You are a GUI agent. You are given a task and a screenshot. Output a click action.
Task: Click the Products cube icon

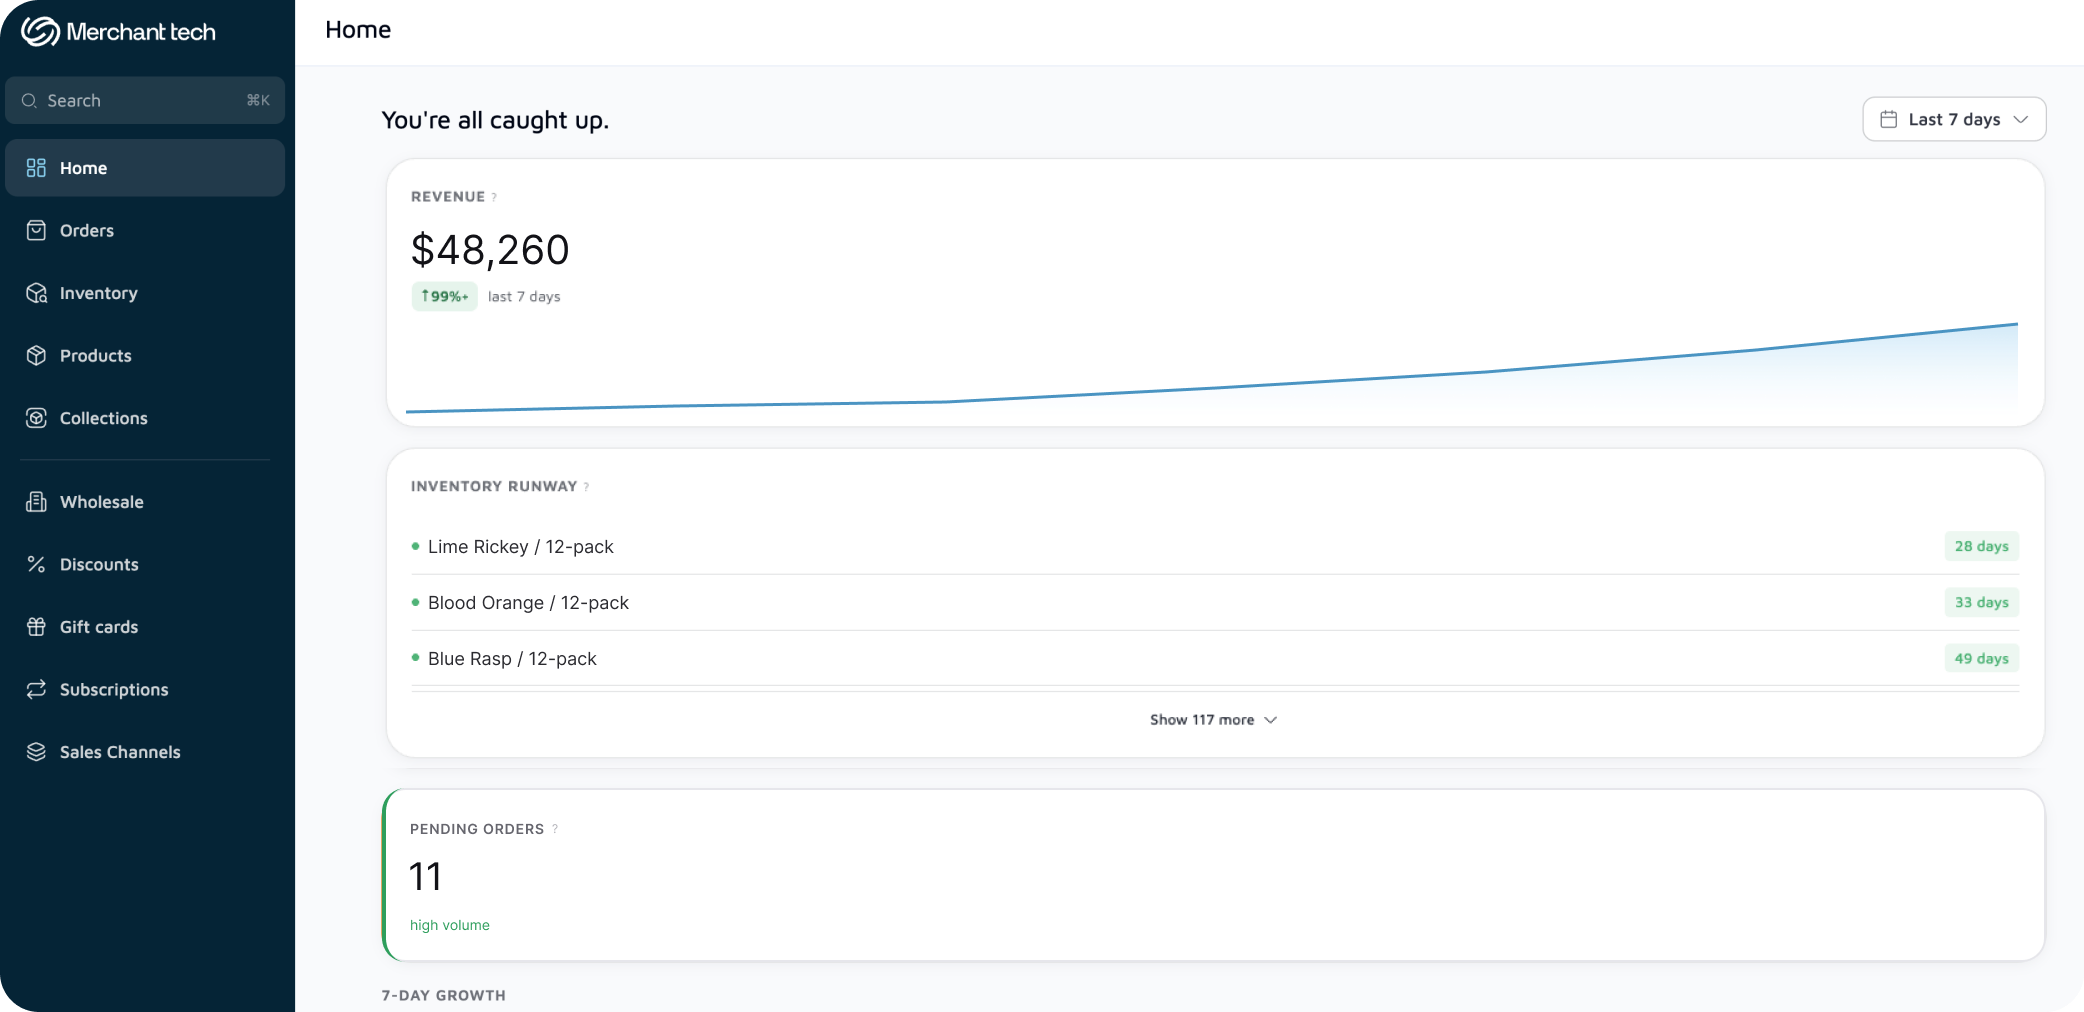[x=36, y=356]
